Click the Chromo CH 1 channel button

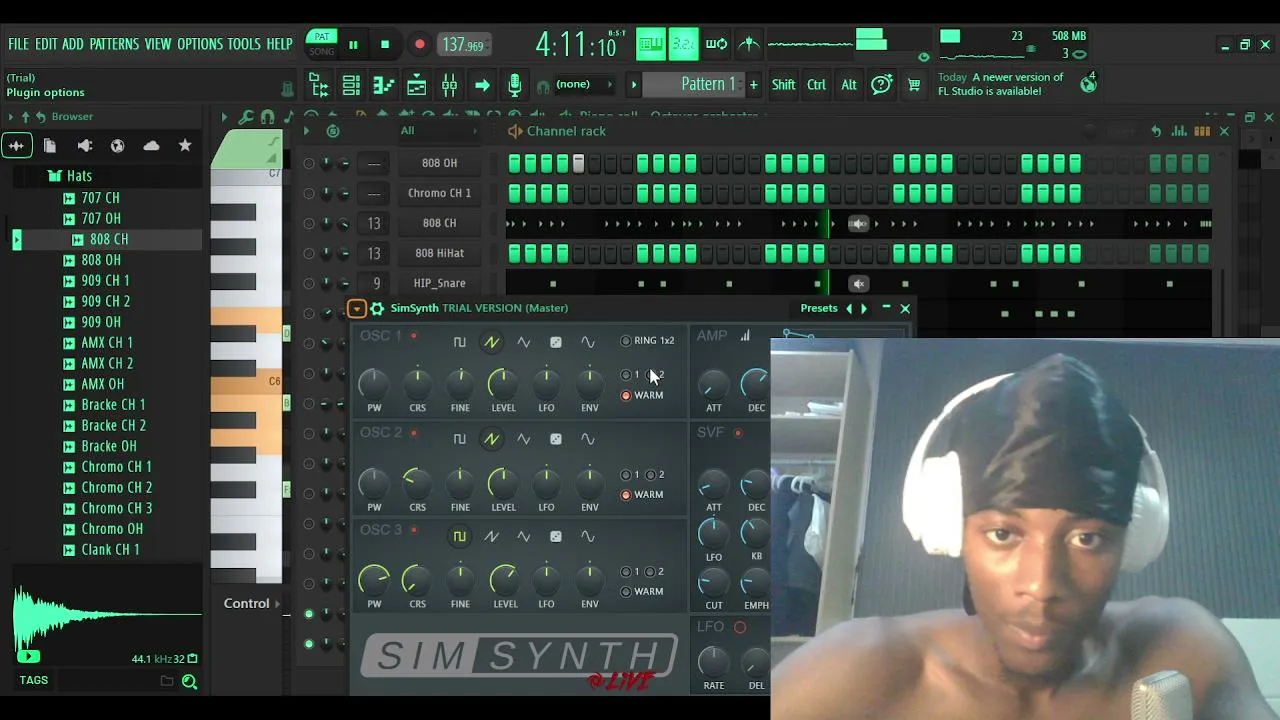click(439, 193)
